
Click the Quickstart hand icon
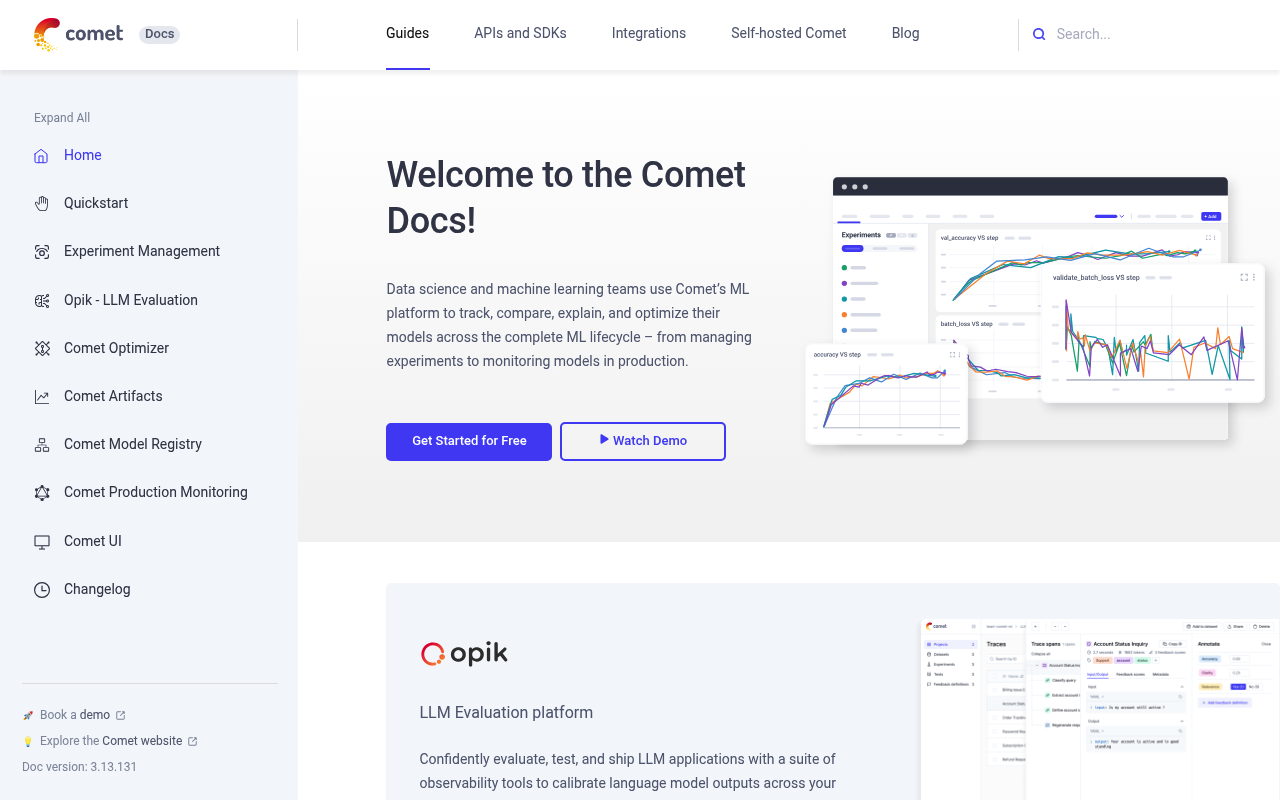point(41,204)
